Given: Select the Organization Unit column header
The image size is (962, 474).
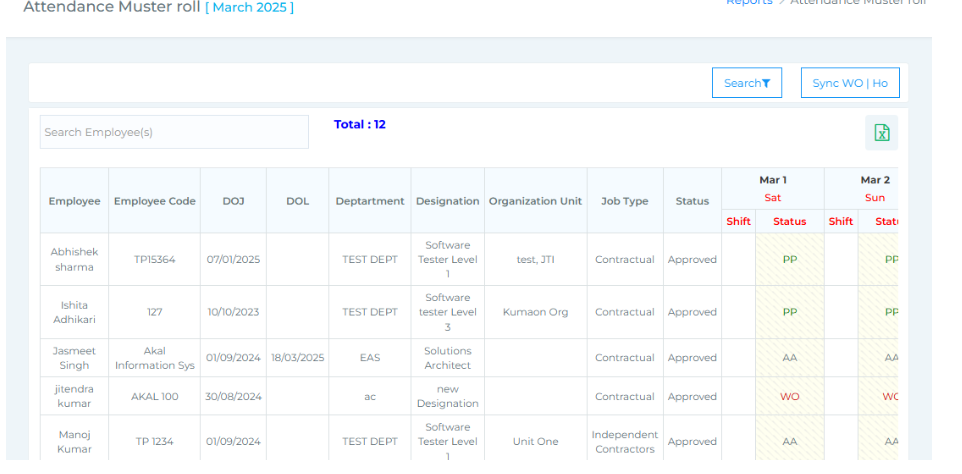Looking at the screenshot, I should (535, 201).
